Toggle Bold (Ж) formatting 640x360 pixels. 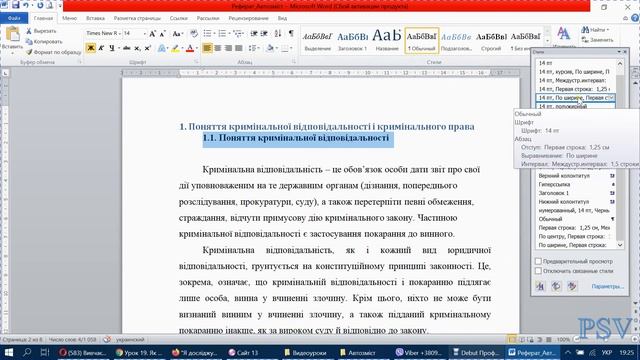91,48
